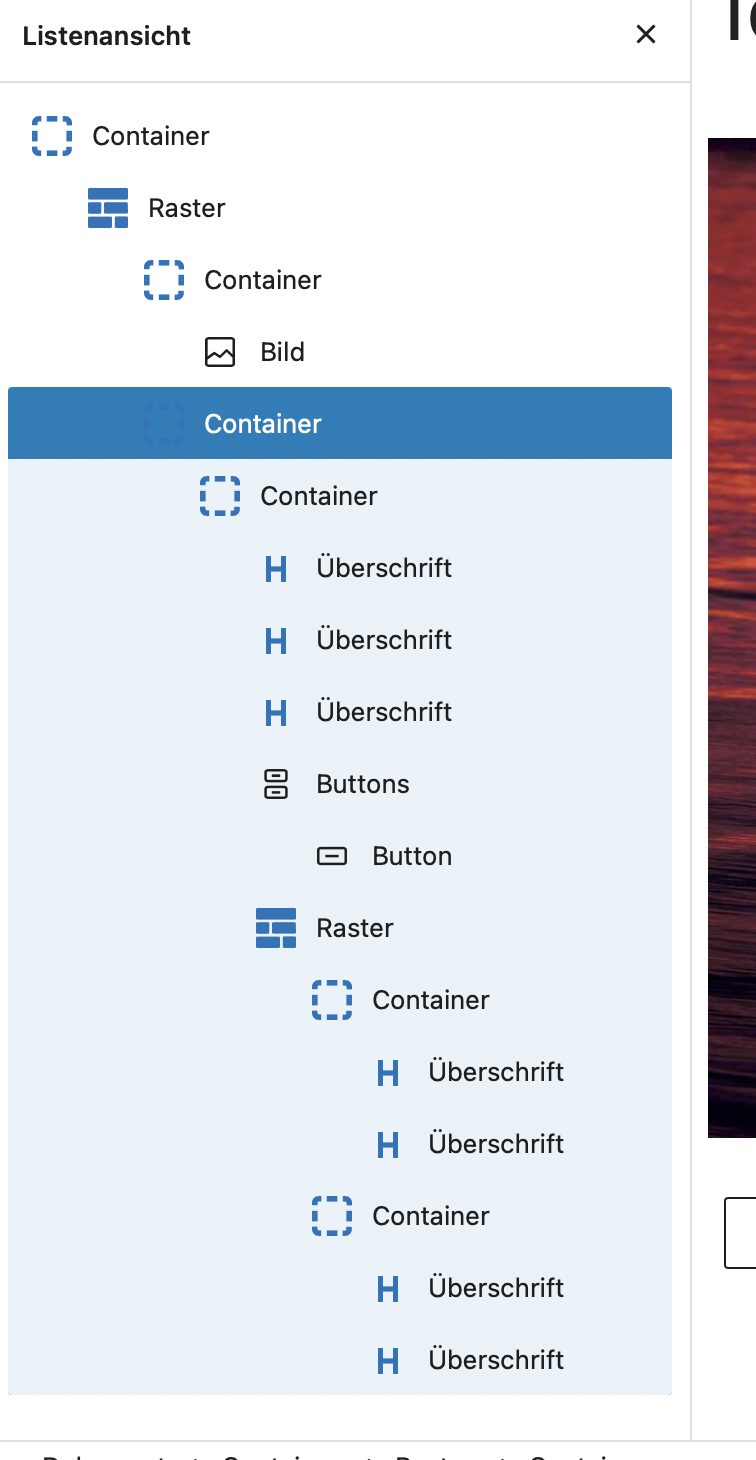Click the sunset image in the editor
The width and height of the screenshot is (756, 1460).
[x=731, y=640]
